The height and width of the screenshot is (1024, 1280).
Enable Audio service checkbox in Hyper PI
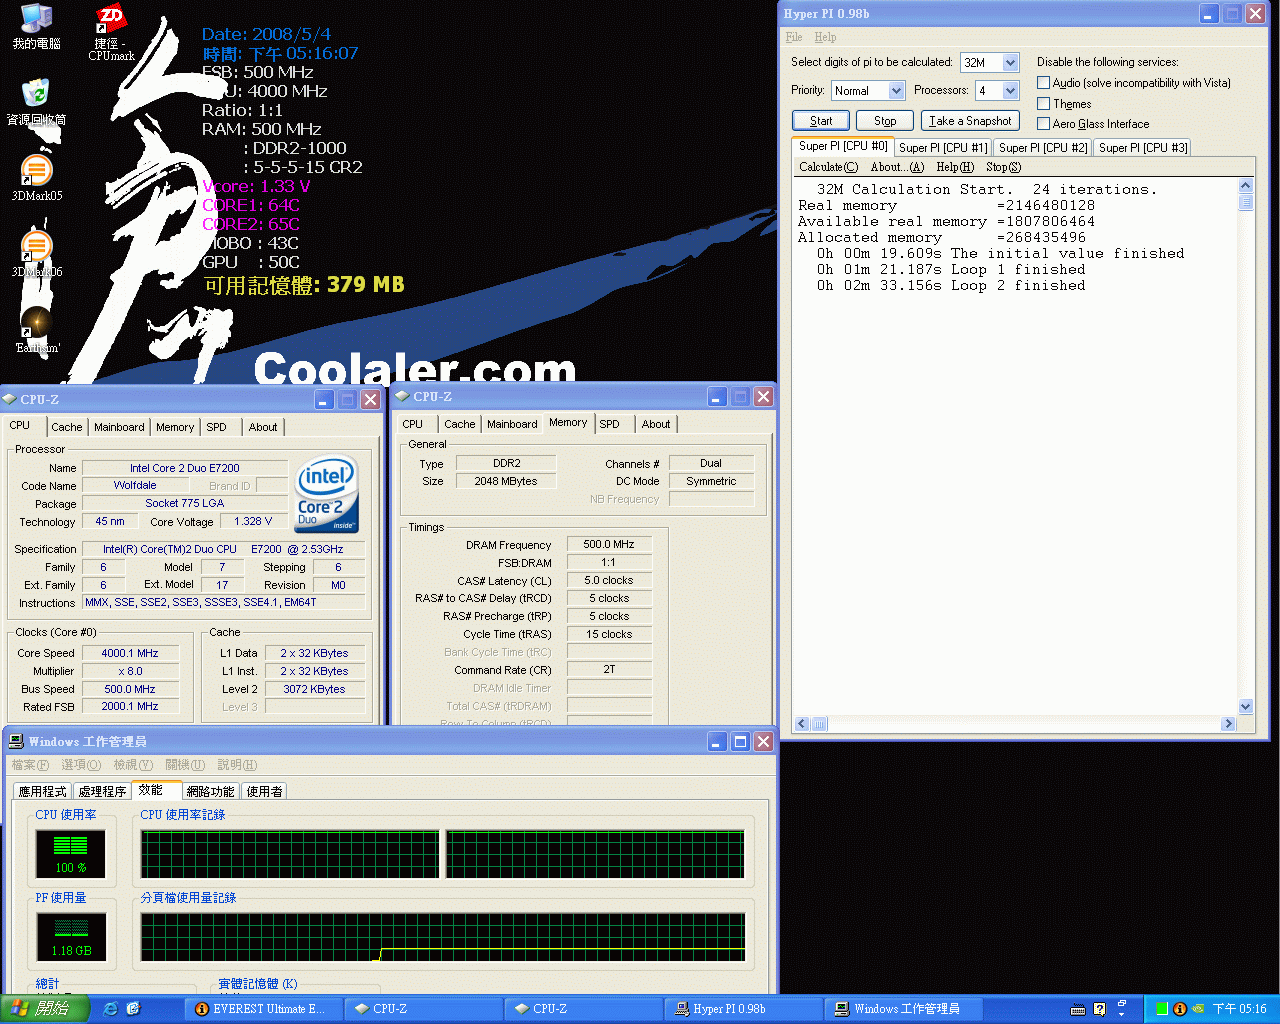(1043, 83)
